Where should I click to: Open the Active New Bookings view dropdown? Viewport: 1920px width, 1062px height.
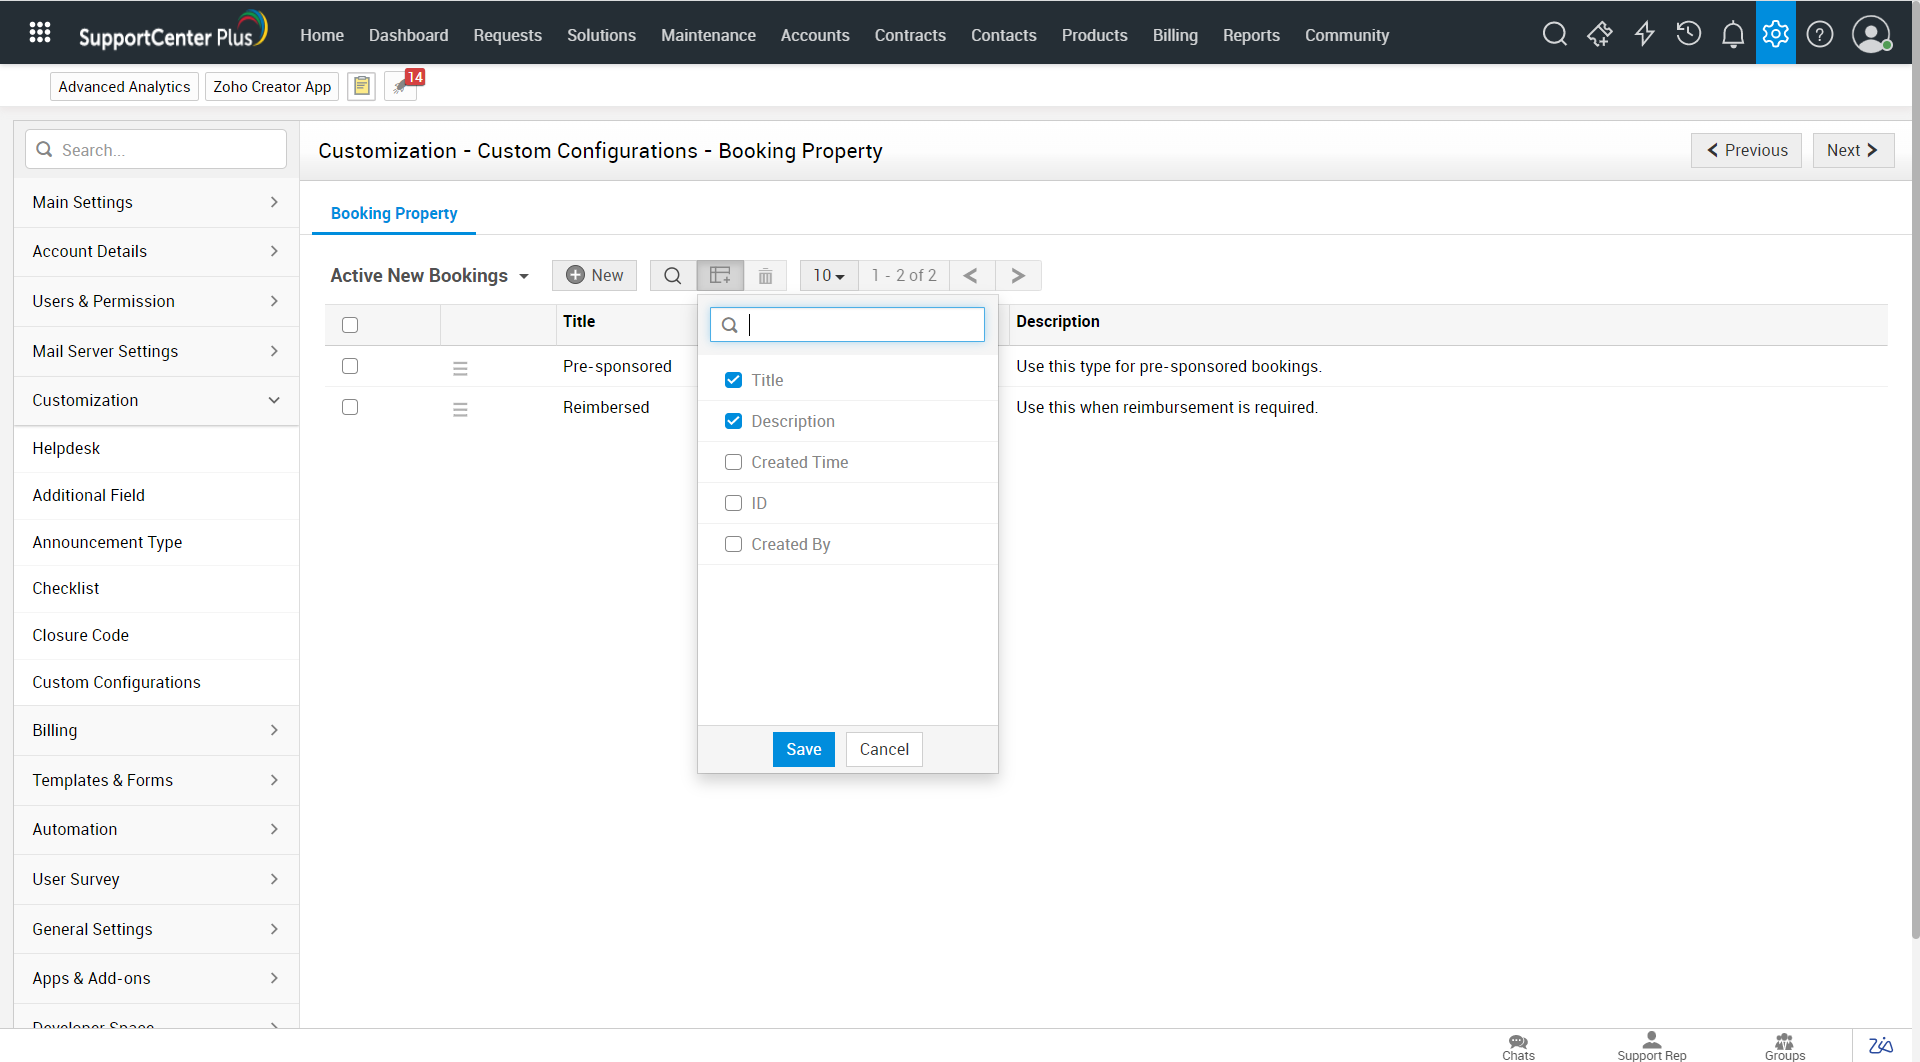[429, 276]
